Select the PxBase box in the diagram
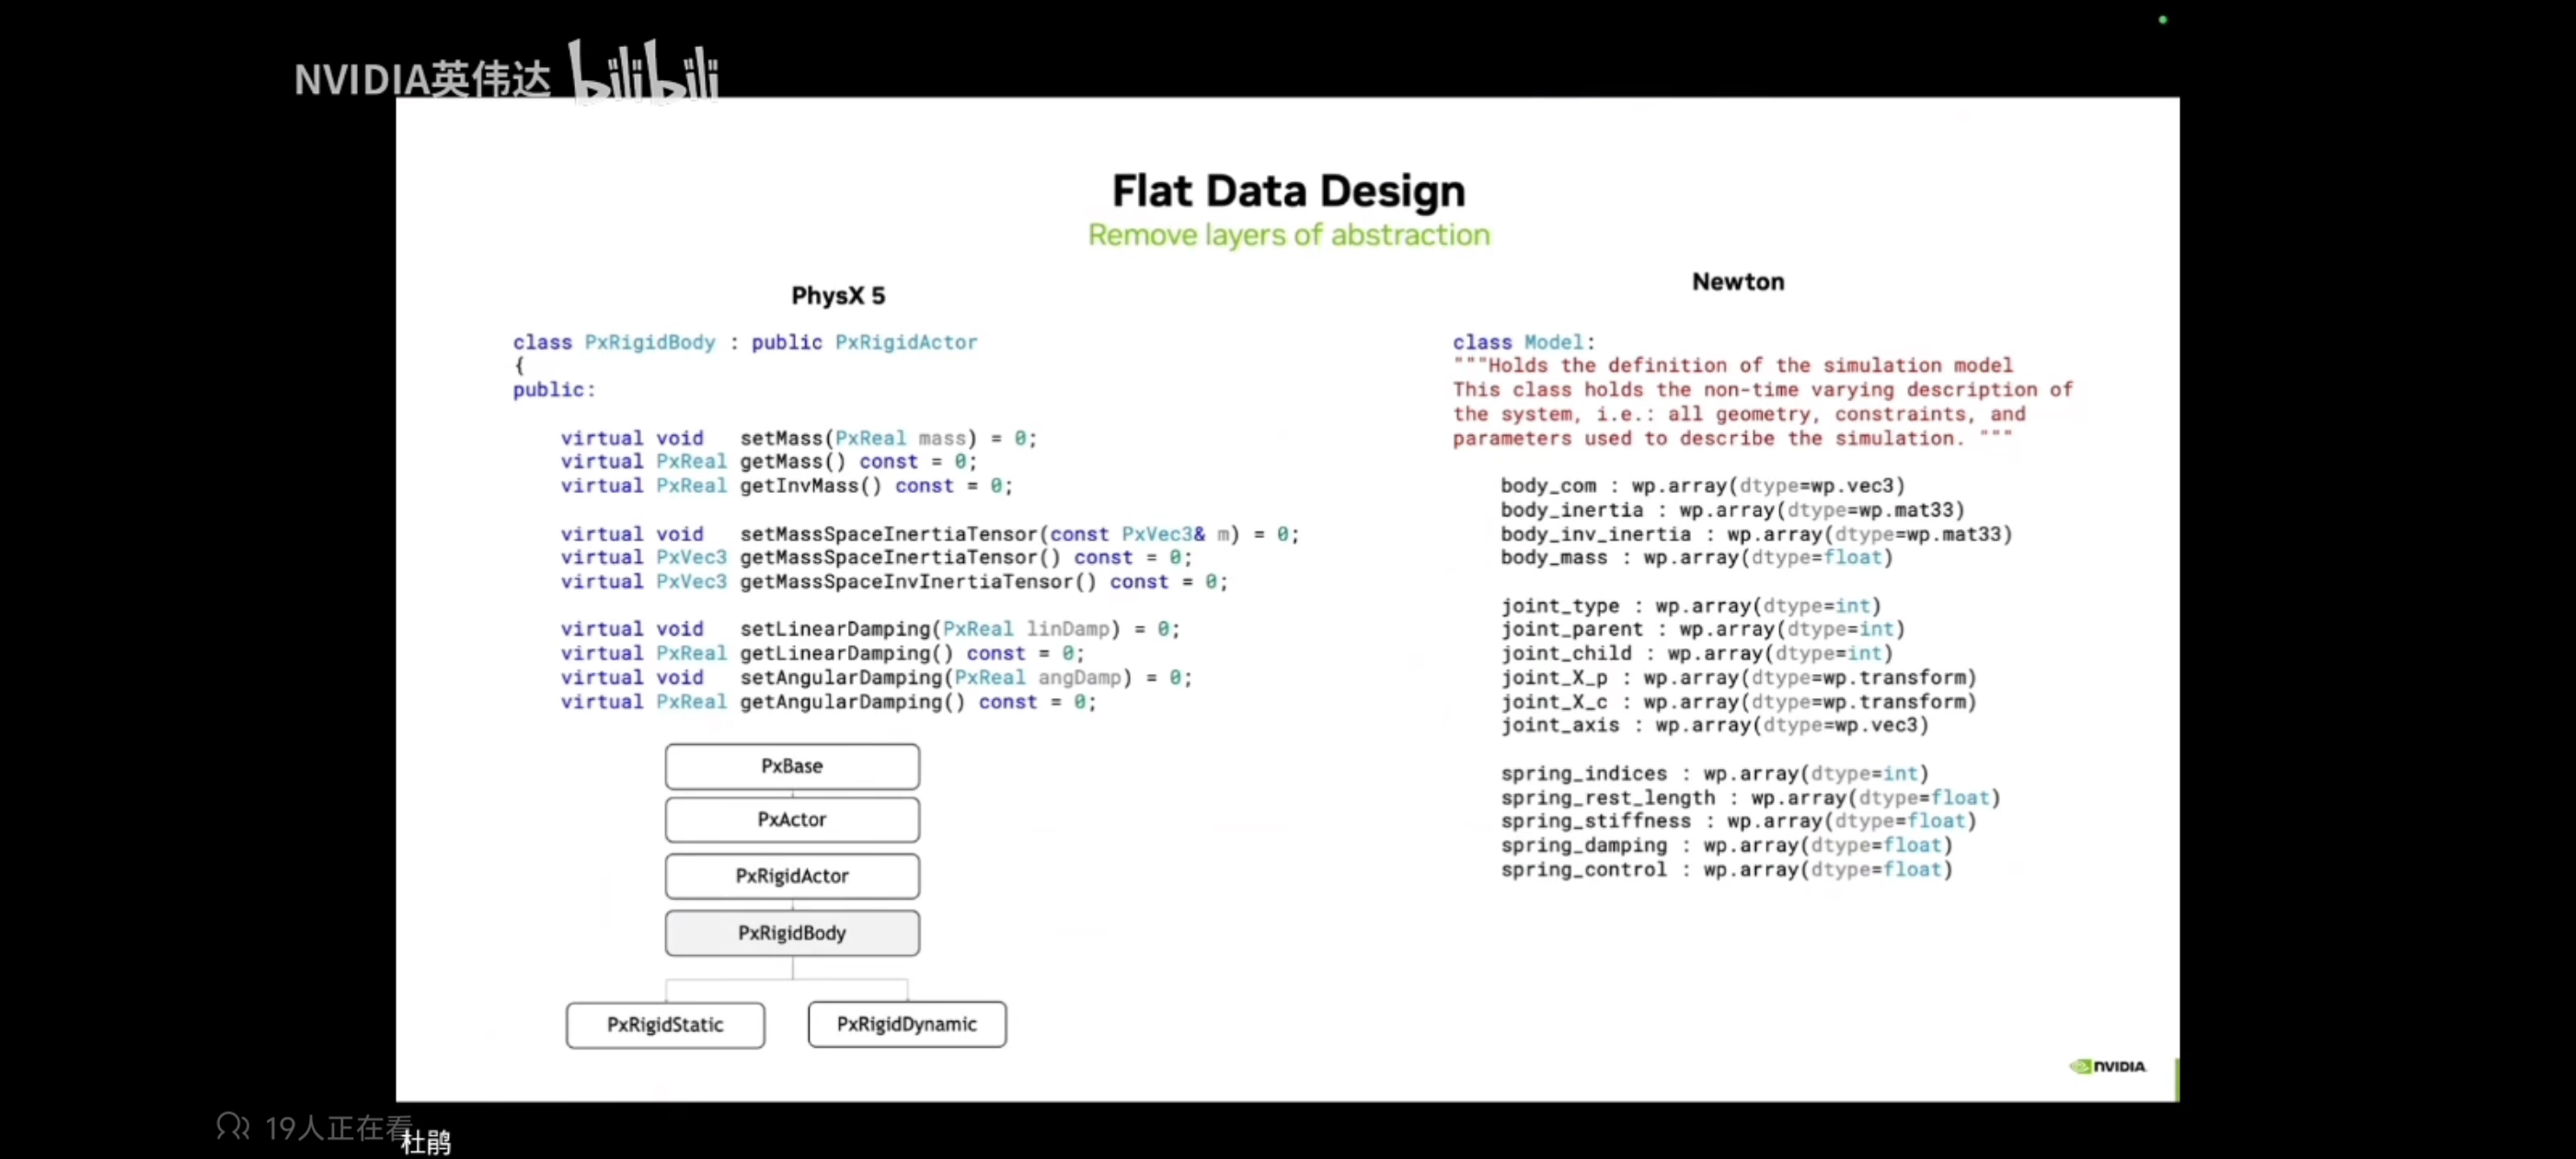2576x1159 pixels. click(x=791, y=766)
